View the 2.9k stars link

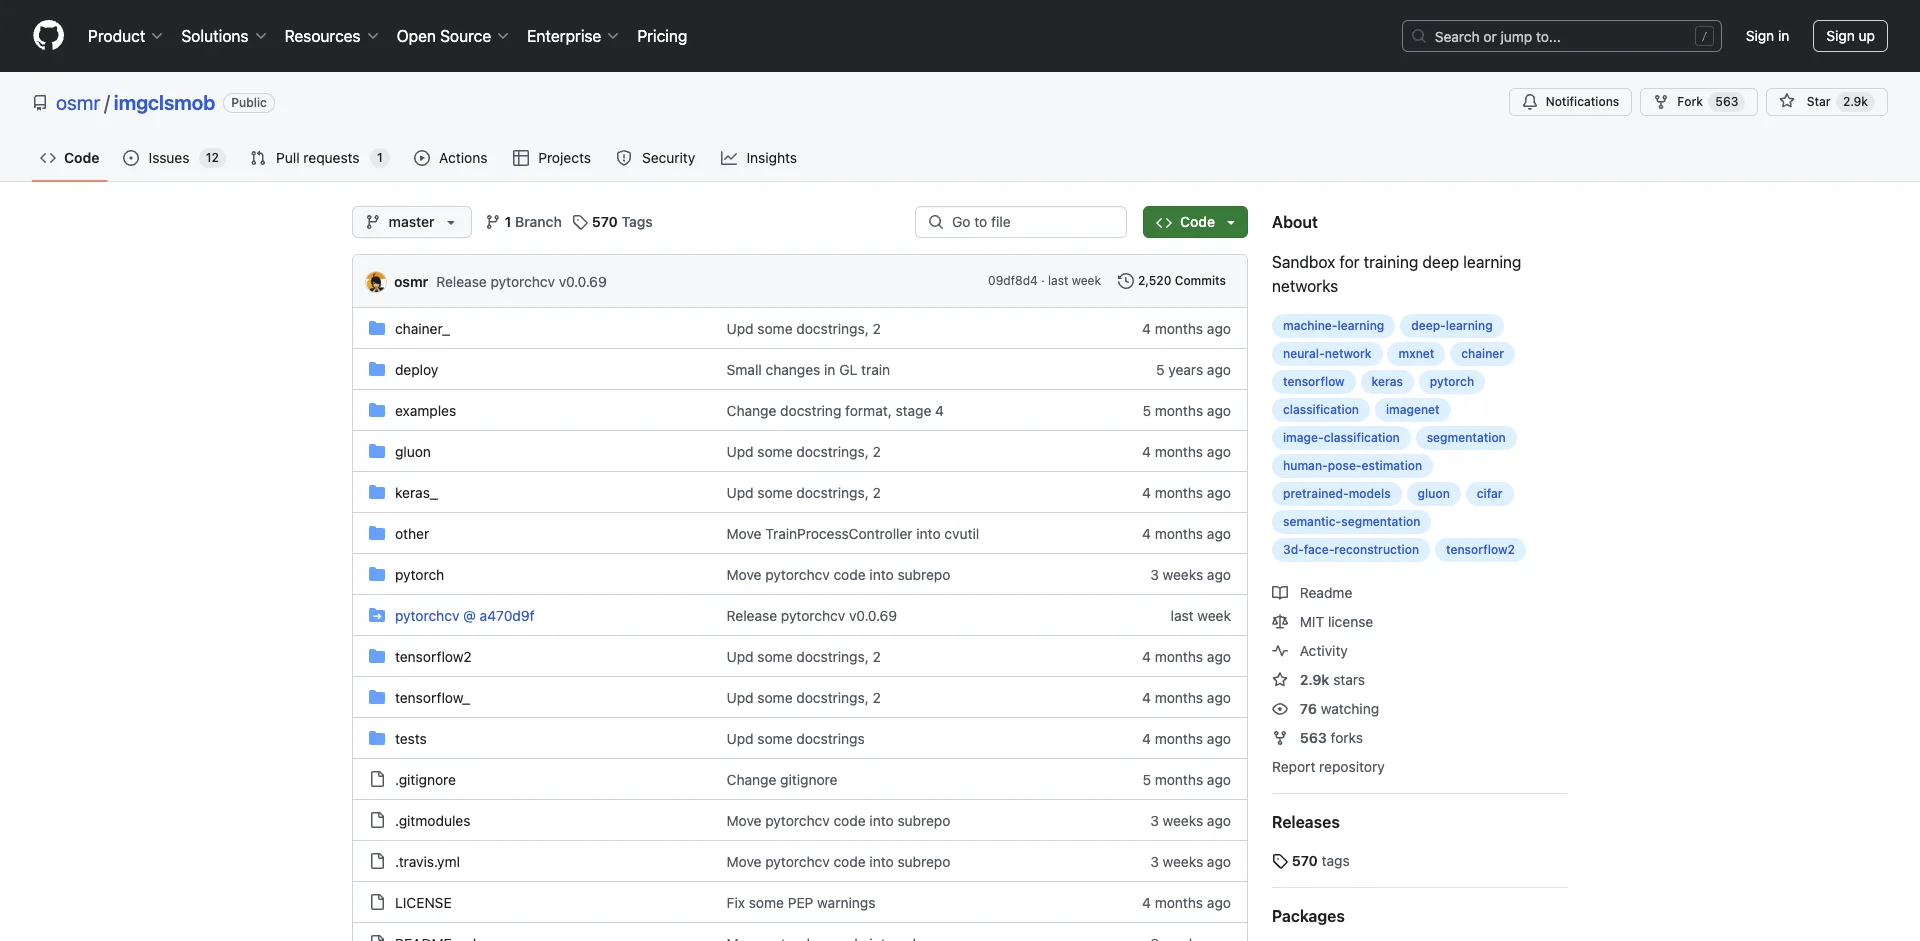[x=1318, y=680]
